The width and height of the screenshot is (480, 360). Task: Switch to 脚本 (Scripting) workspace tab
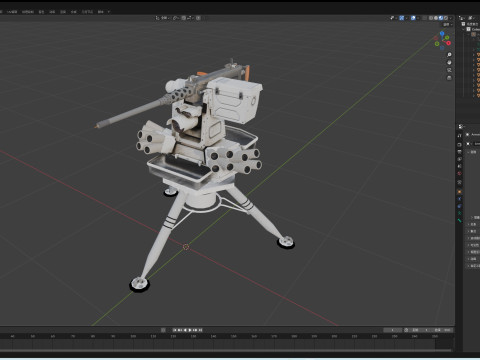click(100, 12)
